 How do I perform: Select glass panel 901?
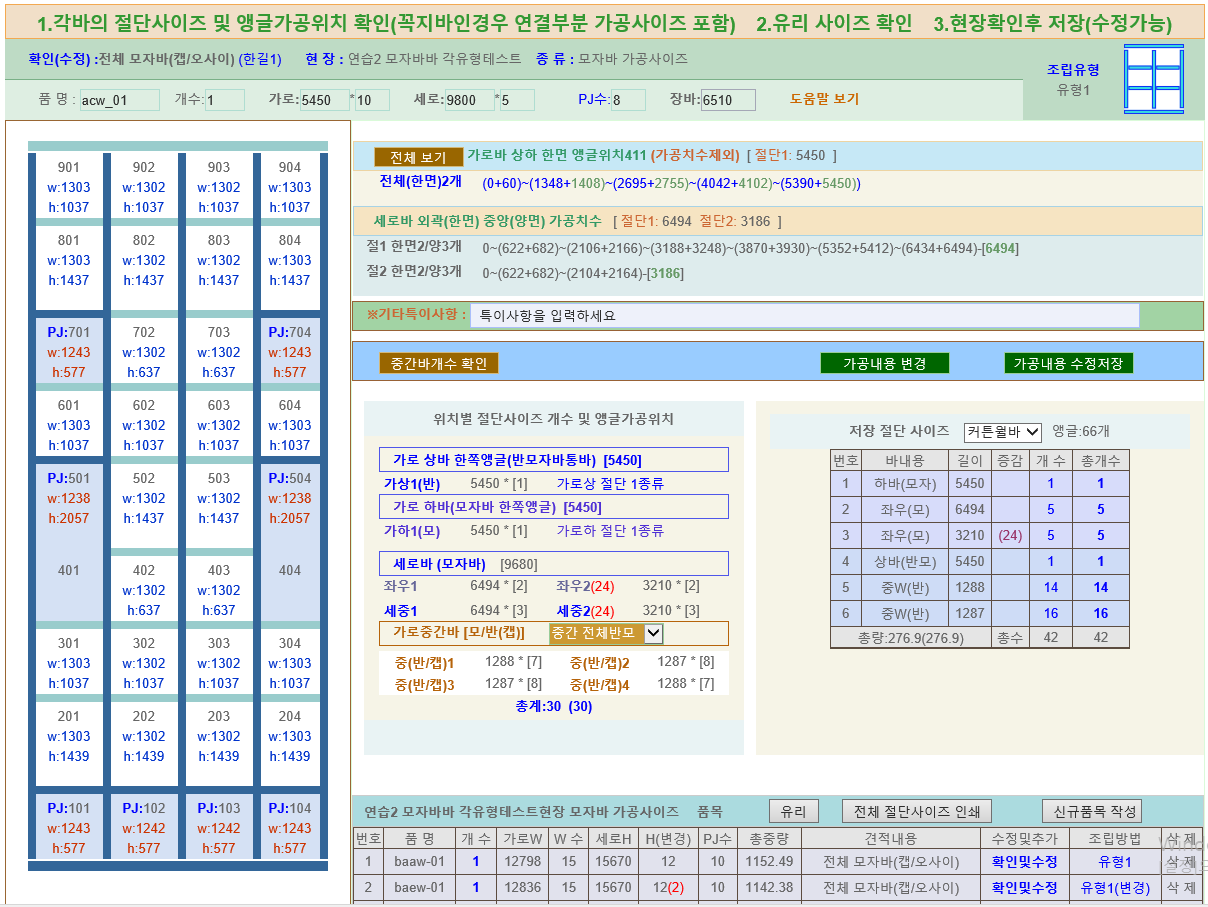69,186
